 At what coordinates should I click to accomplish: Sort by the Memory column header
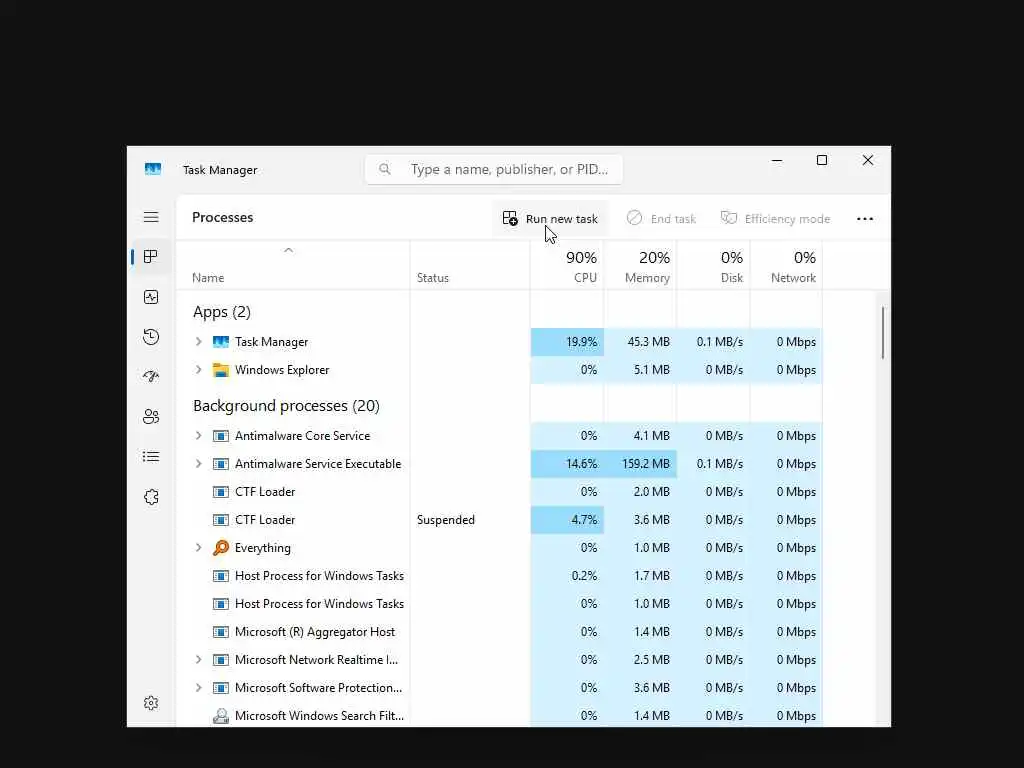point(641,267)
